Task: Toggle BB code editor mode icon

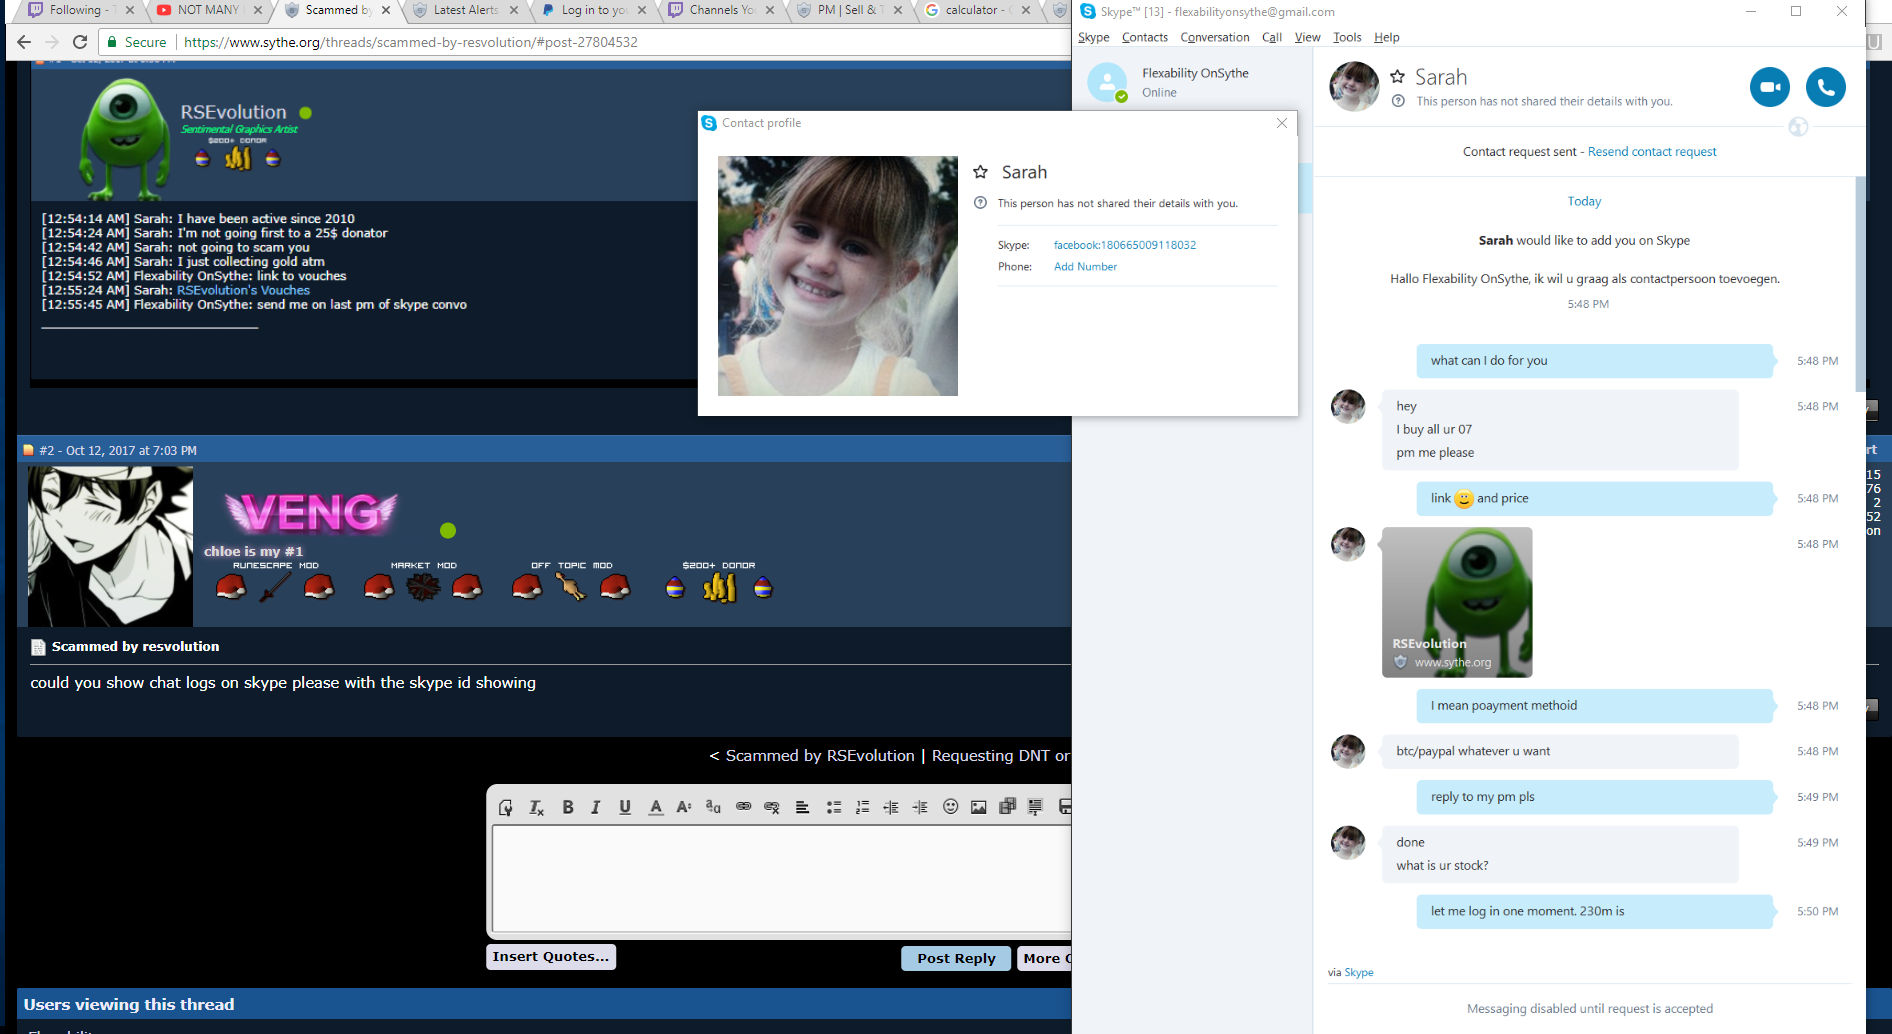Action: click(506, 807)
